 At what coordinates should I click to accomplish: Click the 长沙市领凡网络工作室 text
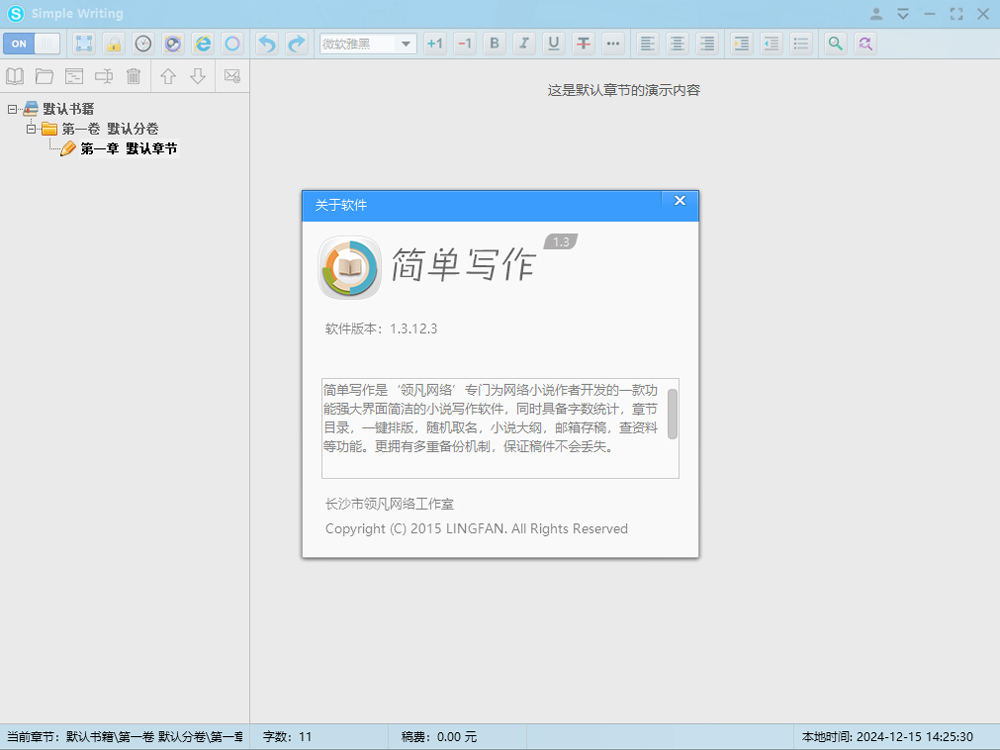(x=389, y=504)
